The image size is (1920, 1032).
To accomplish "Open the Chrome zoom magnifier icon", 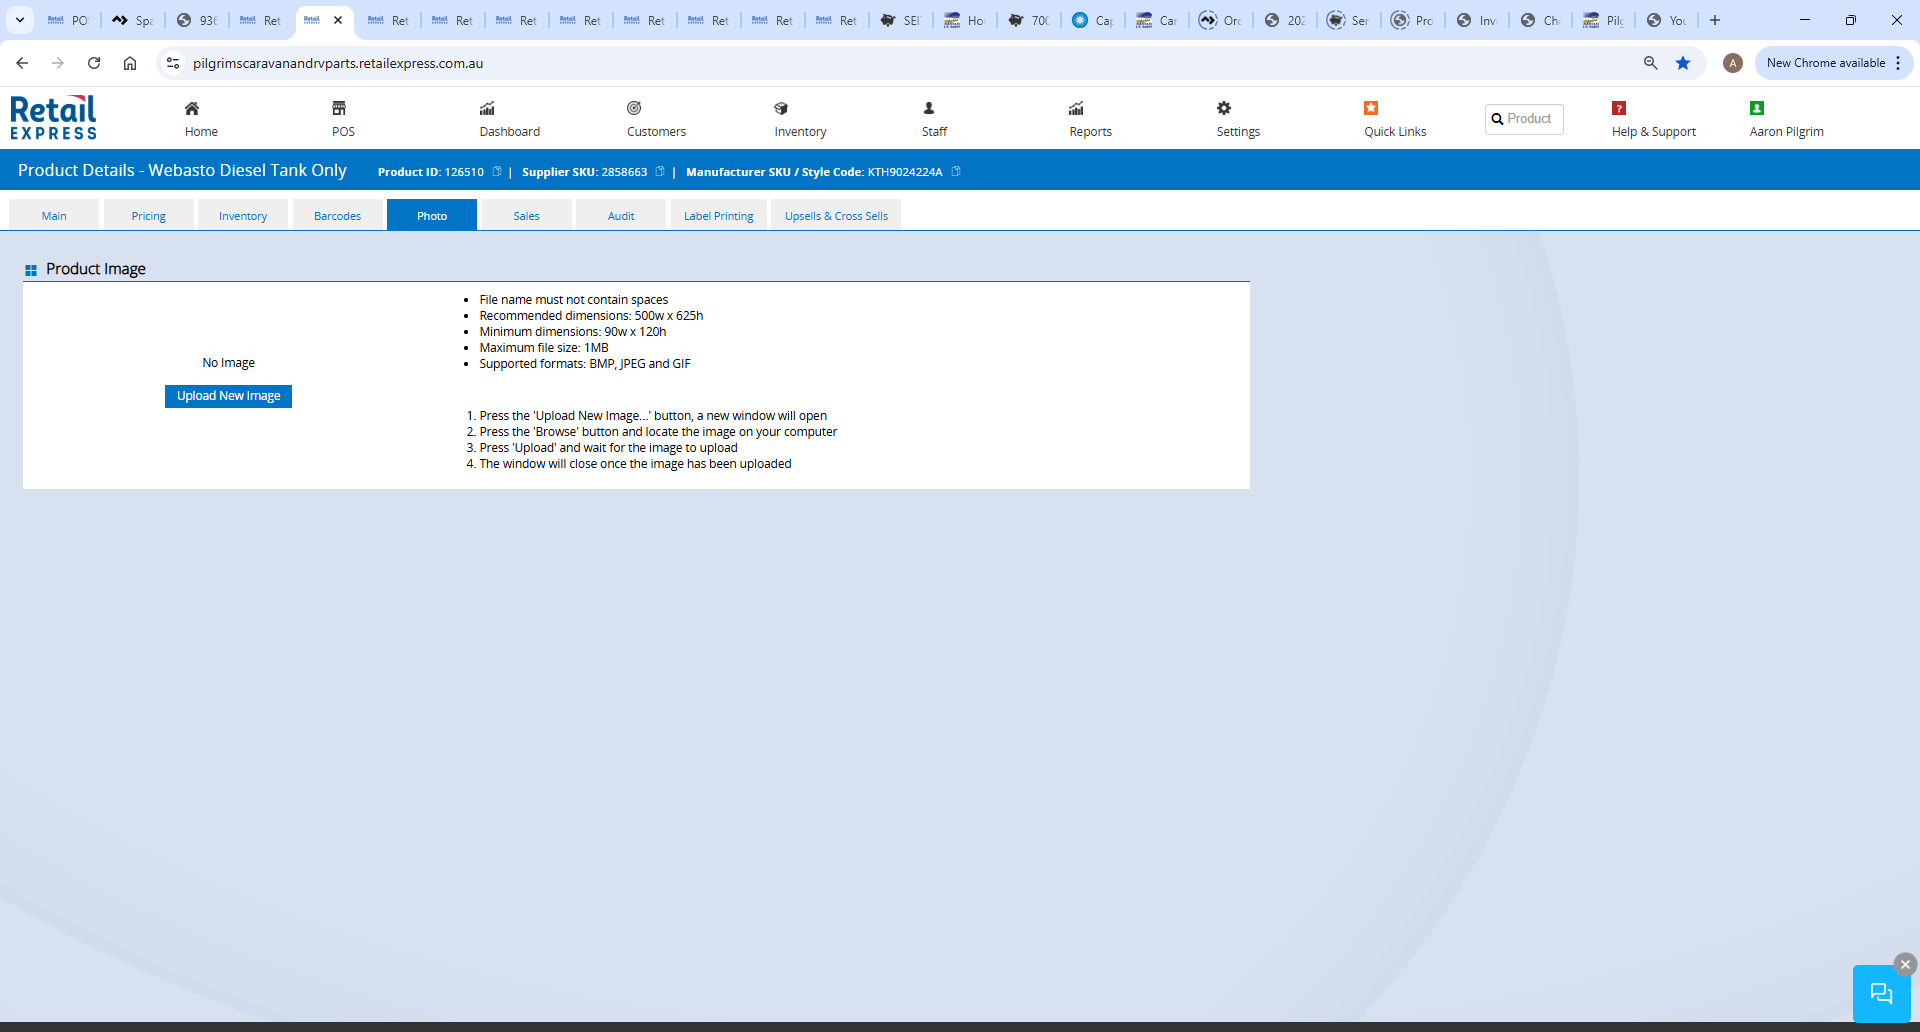I will tap(1651, 63).
